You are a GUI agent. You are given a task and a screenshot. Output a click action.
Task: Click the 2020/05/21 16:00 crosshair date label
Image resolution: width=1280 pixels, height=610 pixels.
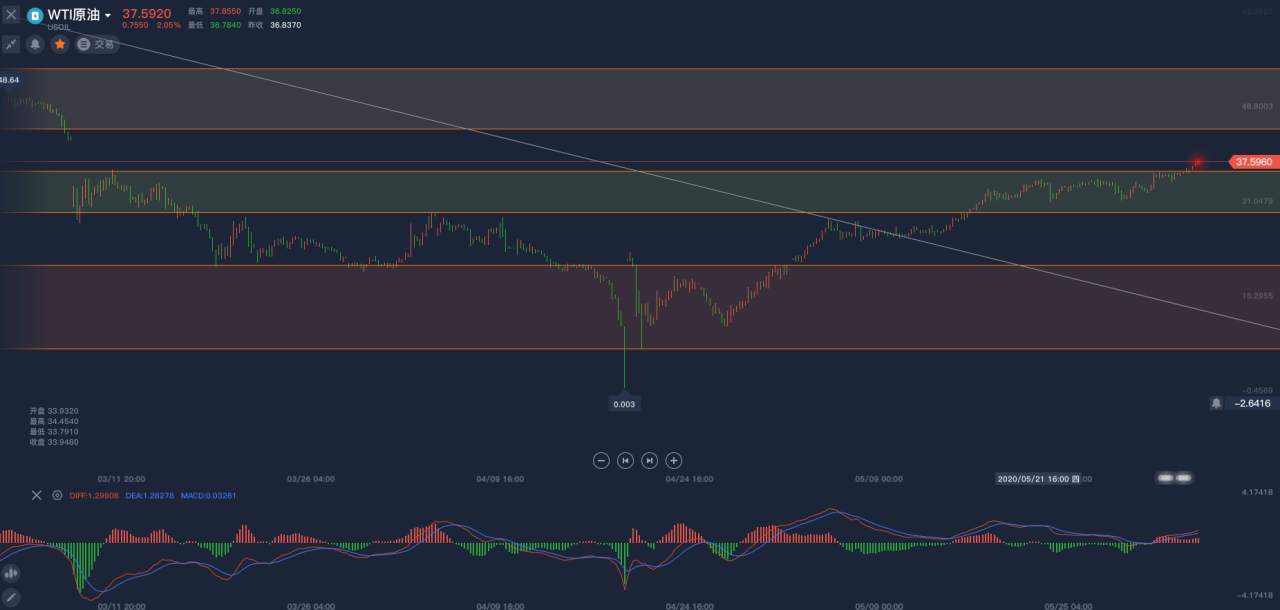[1038, 478]
